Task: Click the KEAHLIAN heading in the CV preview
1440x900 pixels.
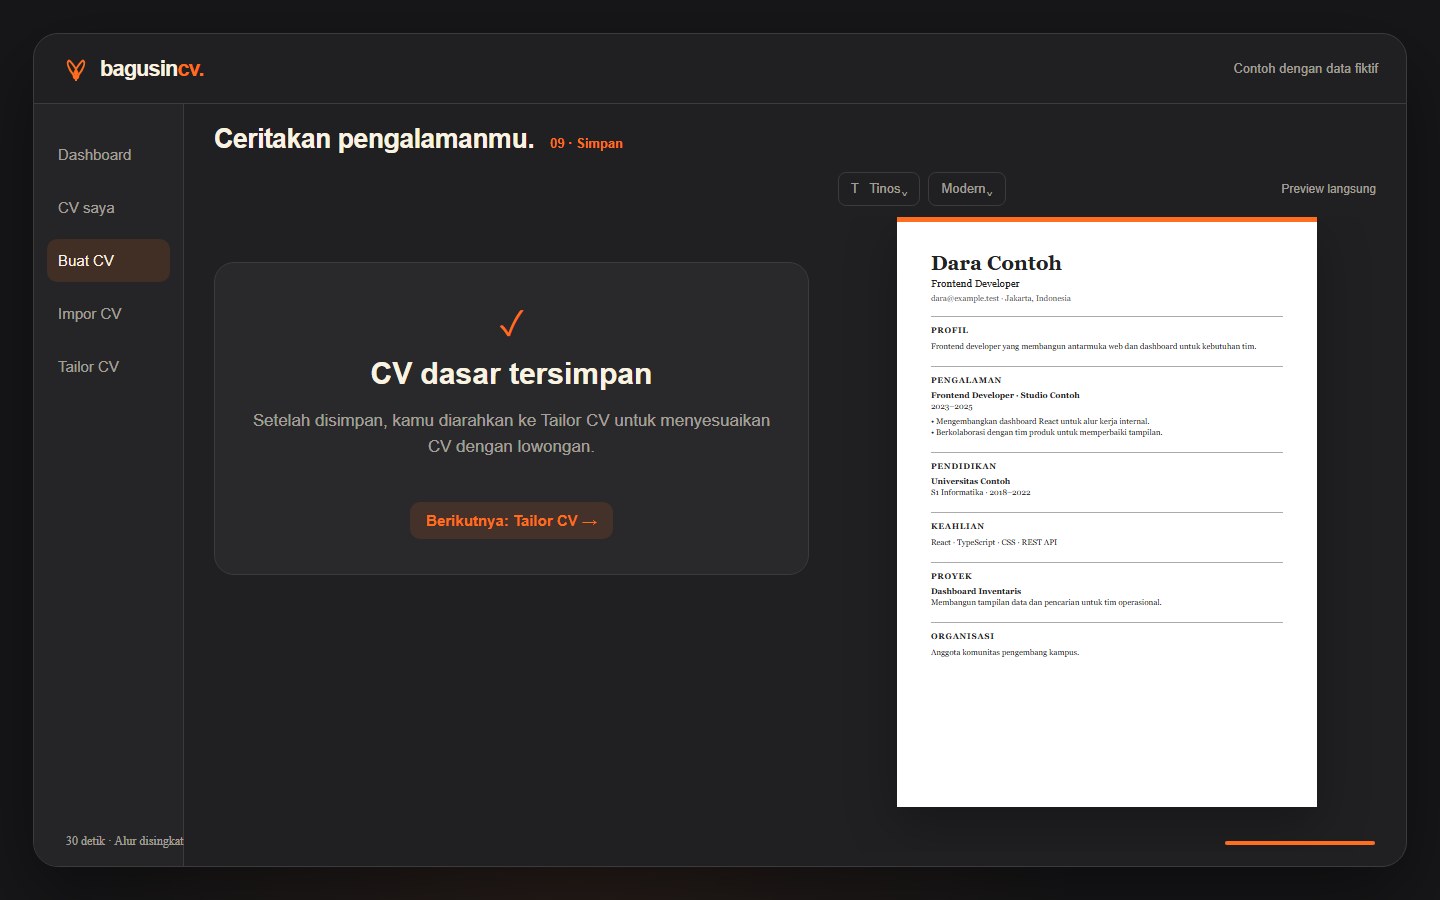Action: [x=958, y=526]
